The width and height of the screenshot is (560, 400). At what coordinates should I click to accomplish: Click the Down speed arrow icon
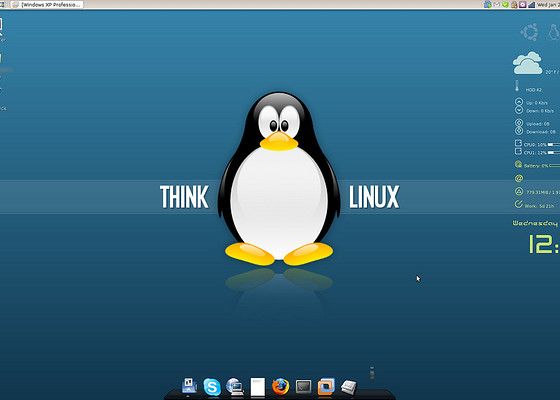point(519,110)
